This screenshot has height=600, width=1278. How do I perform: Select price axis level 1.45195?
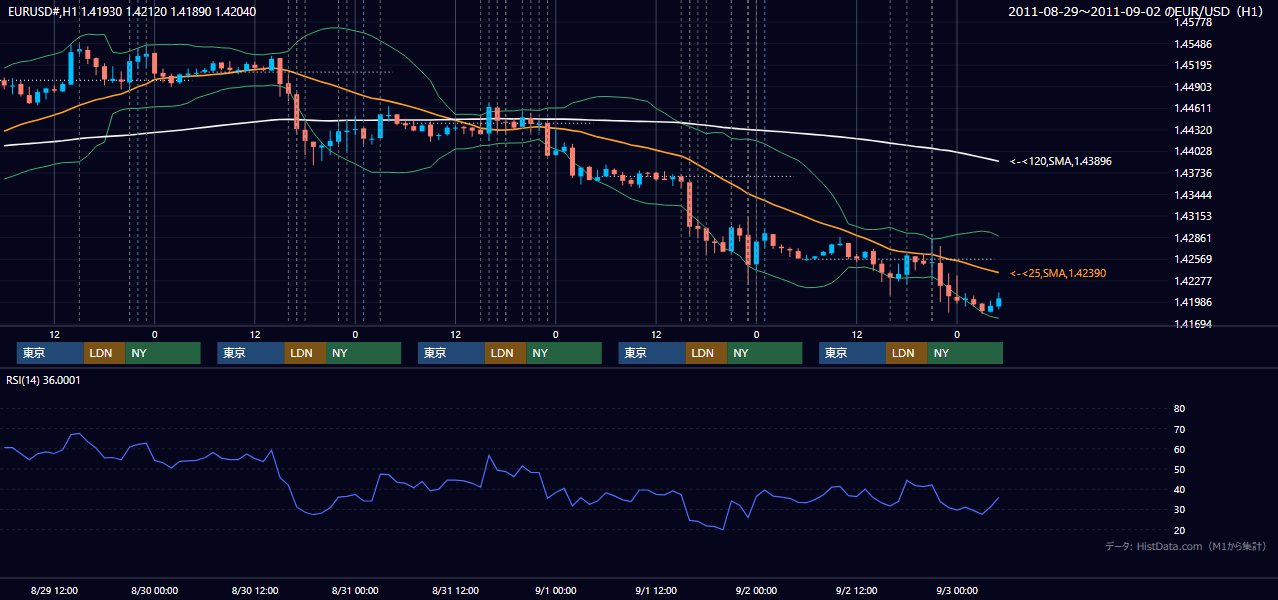pyautogui.click(x=1192, y=66)
